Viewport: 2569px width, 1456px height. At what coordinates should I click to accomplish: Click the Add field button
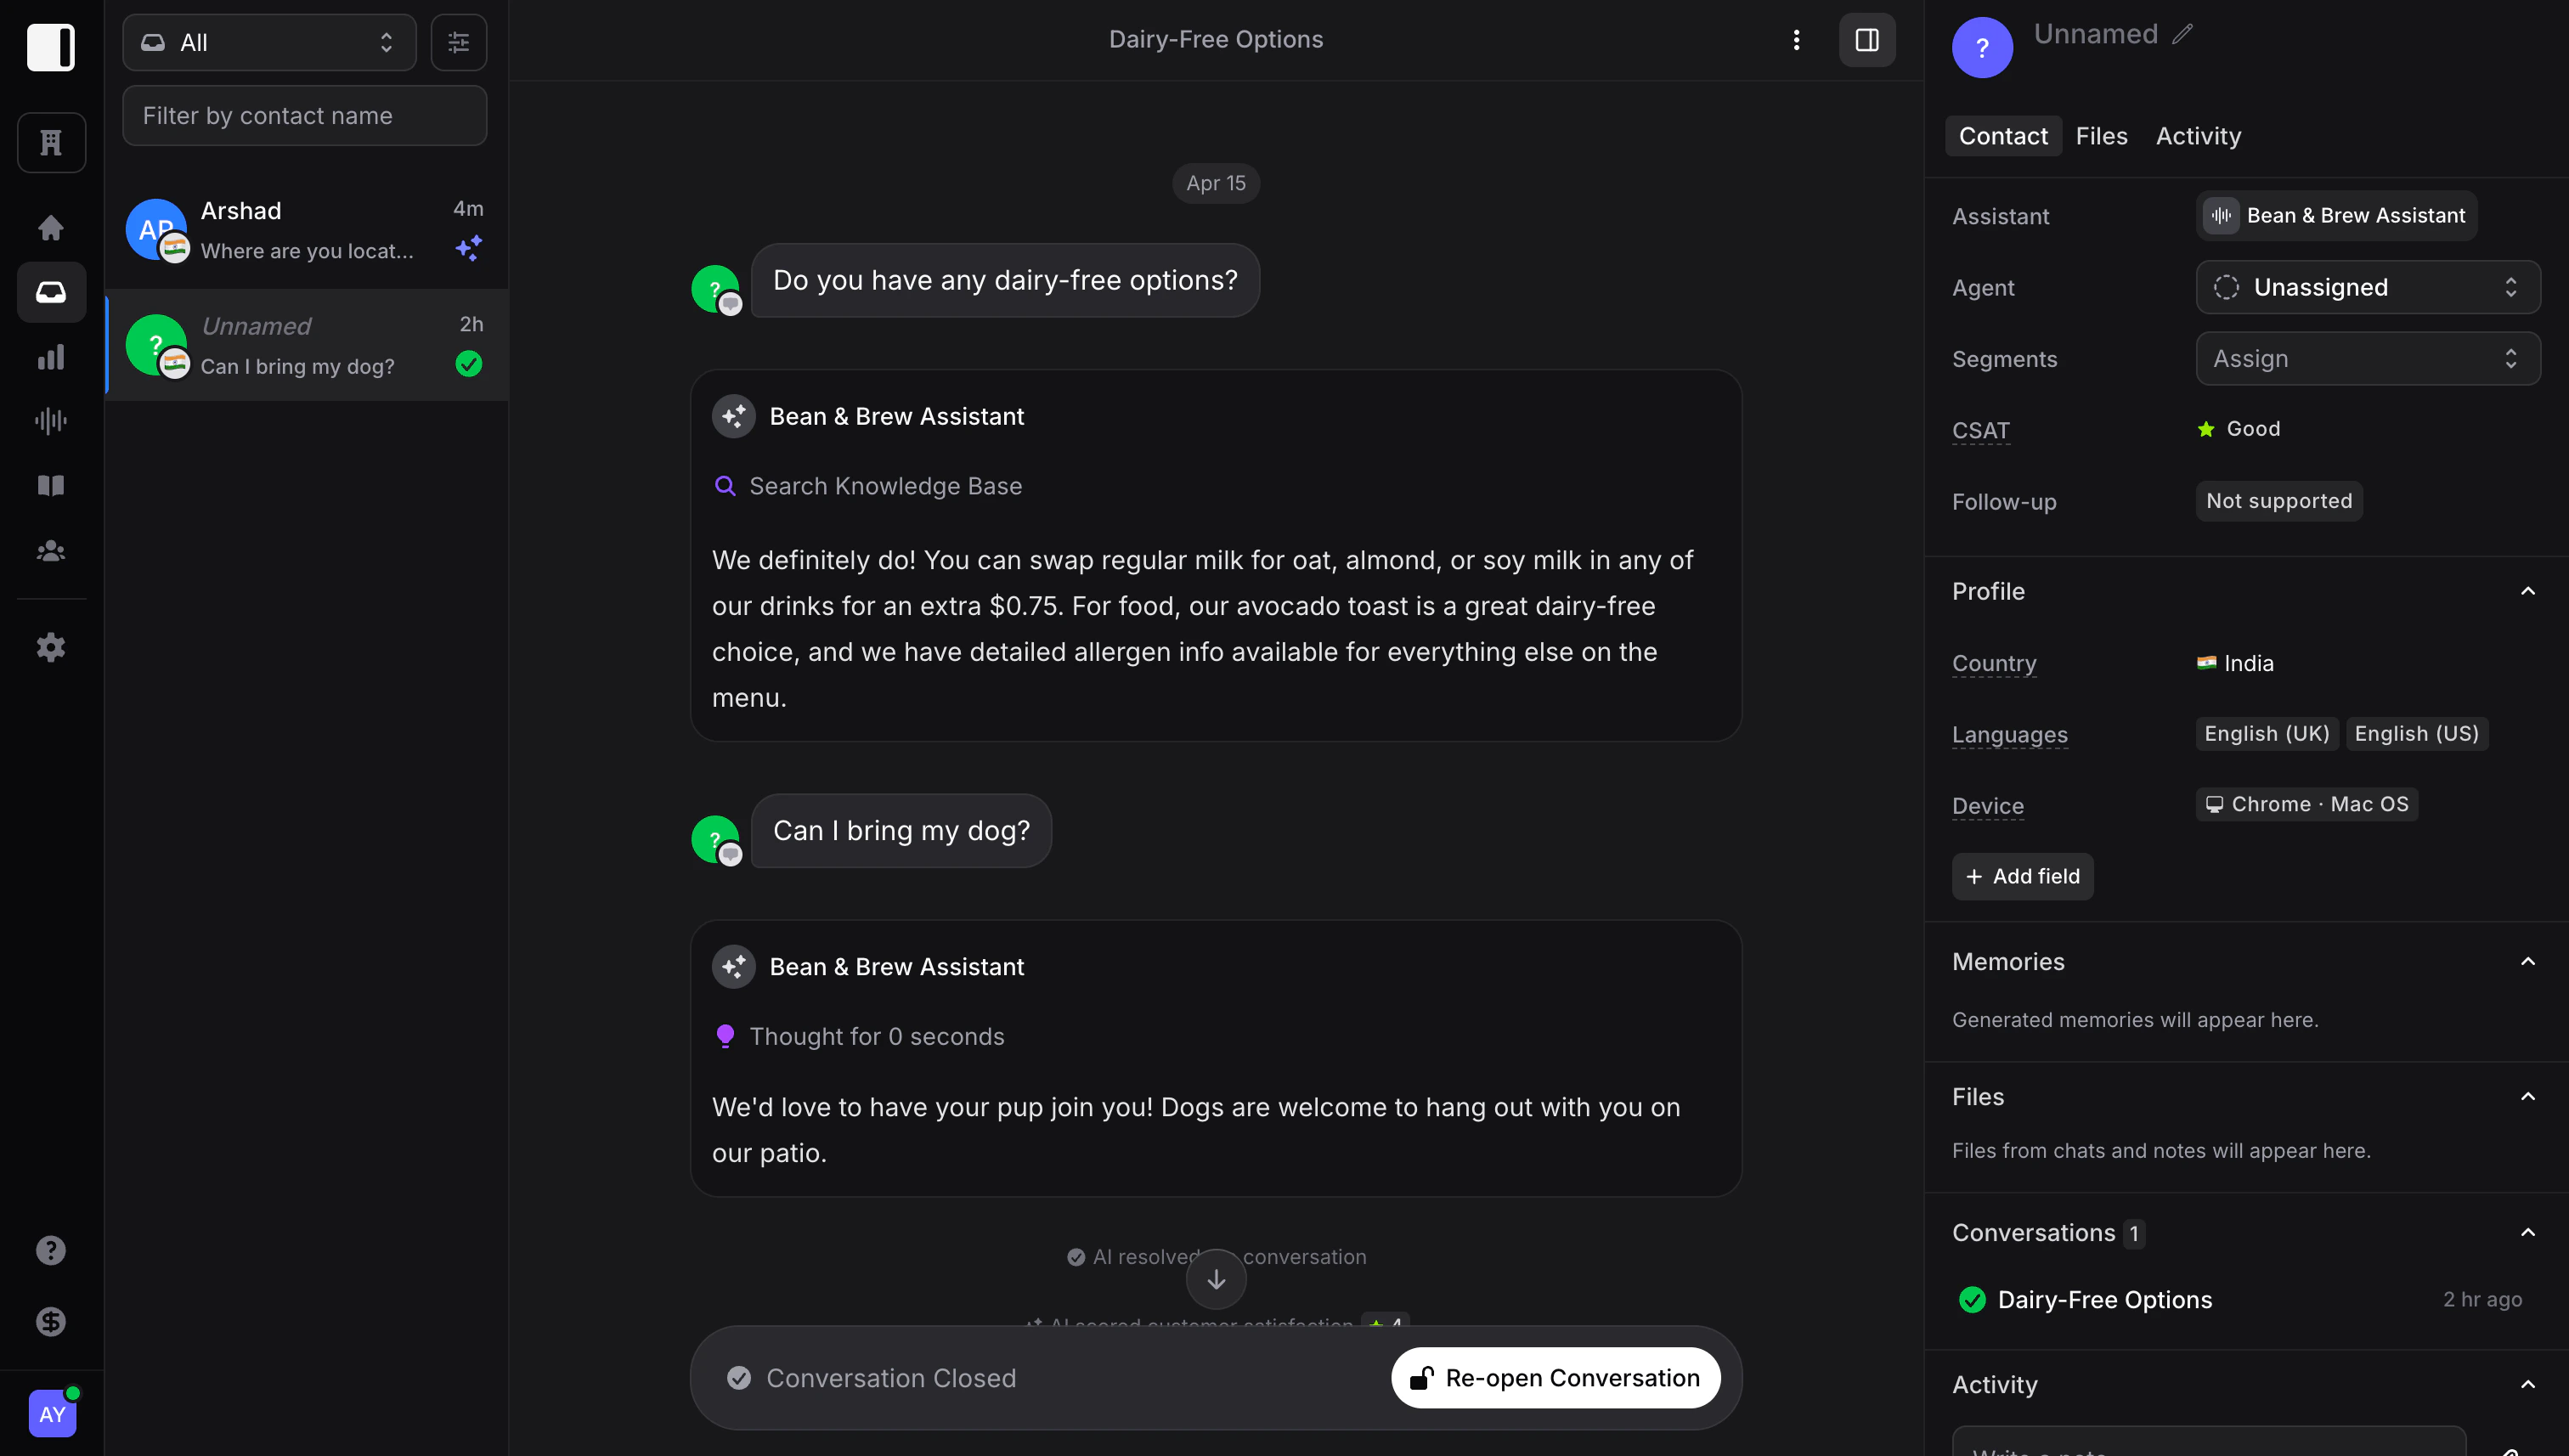point(2021,875)
